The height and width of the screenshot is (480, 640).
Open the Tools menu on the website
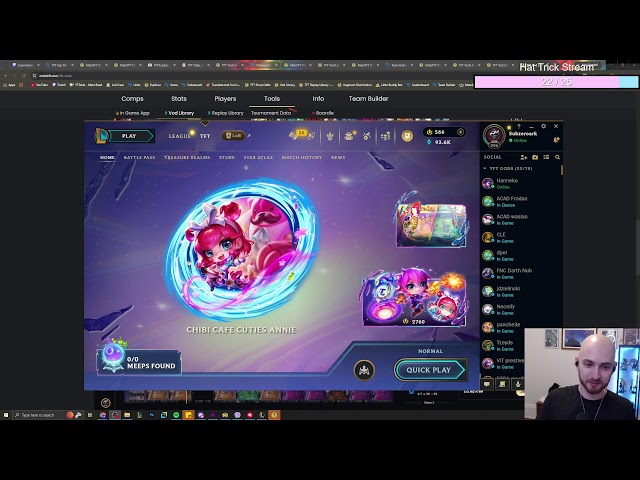click(x=271, y=99)
